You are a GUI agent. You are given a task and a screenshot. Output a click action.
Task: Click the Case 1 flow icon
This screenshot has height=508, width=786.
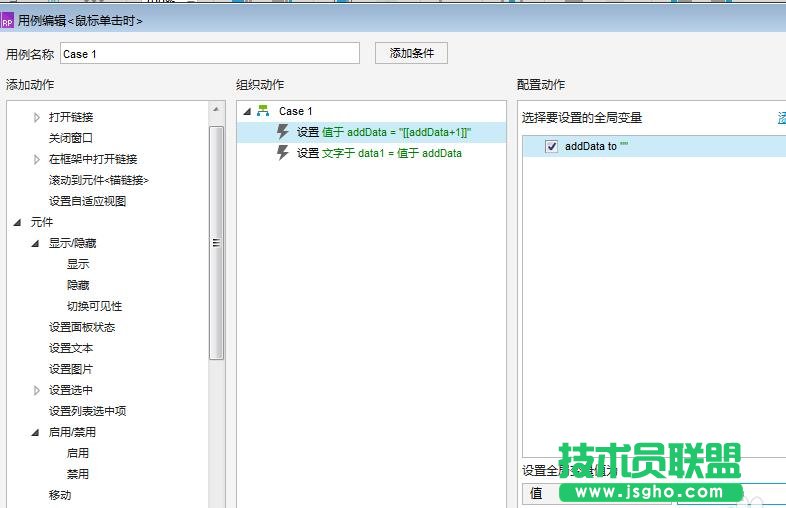tap(263, 111)
